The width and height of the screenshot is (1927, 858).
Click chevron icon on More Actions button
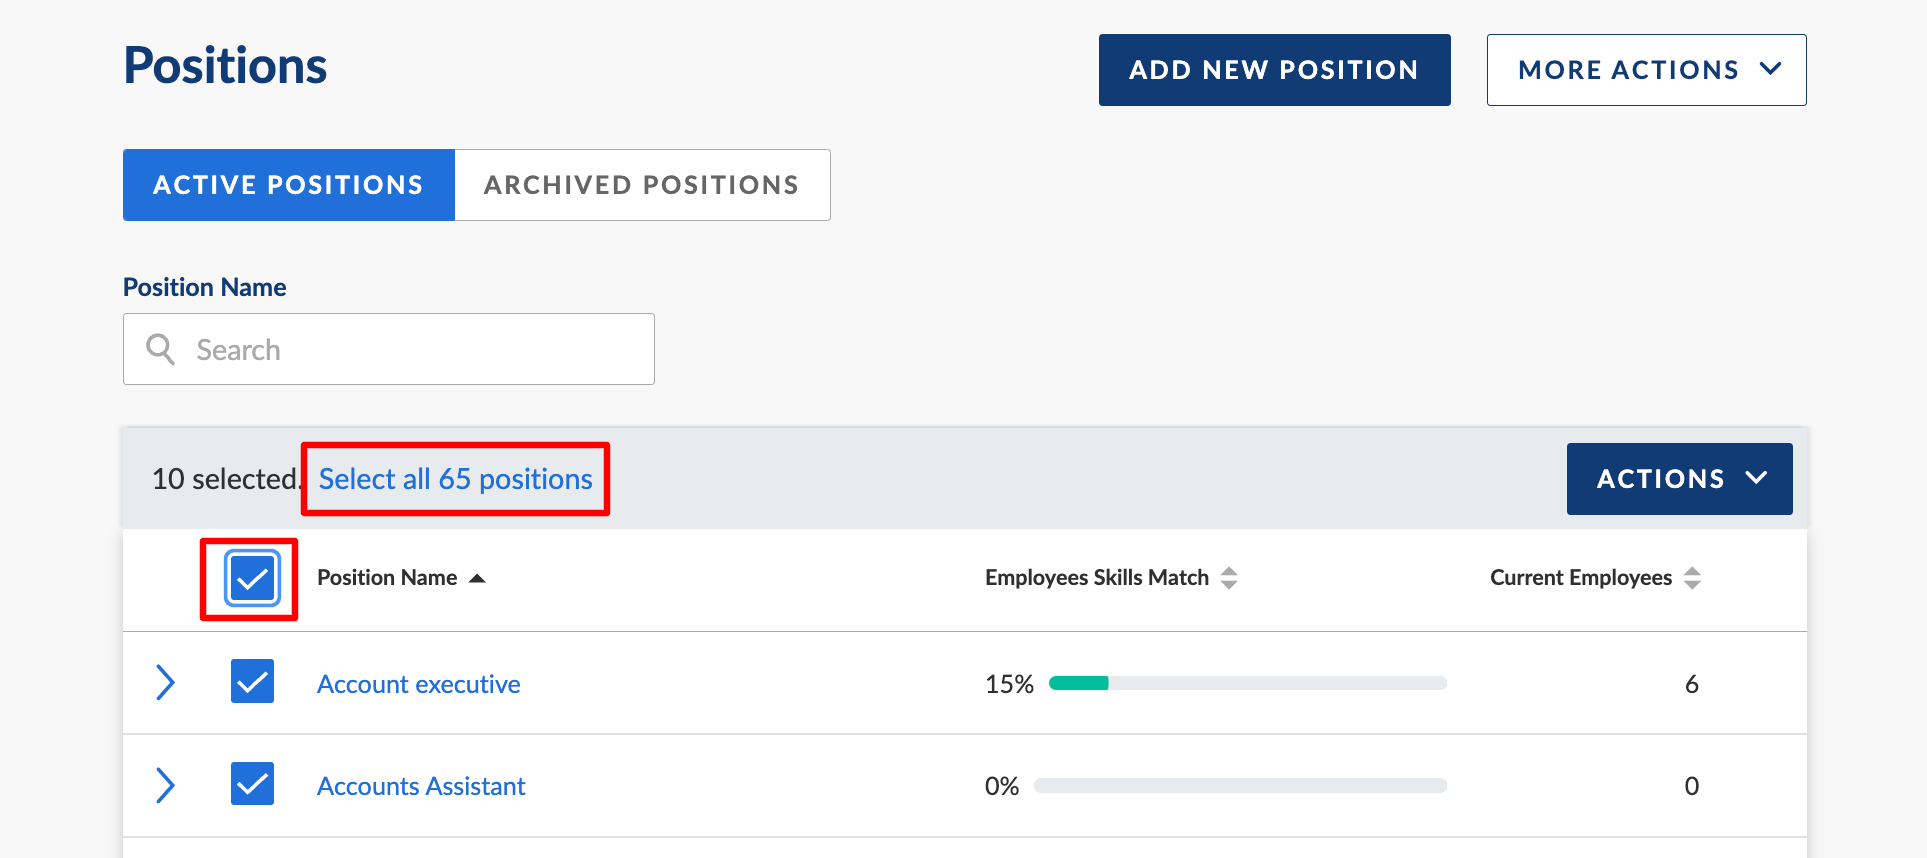point(1770,69)
